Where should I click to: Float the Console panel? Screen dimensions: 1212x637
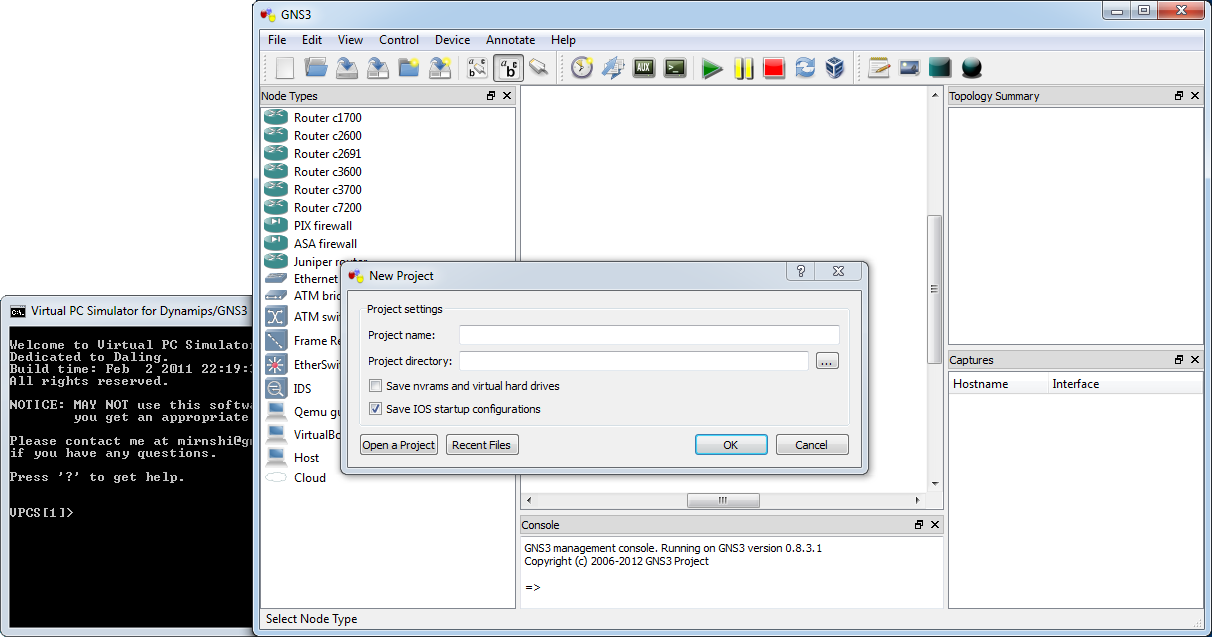(x=919, y=525)
